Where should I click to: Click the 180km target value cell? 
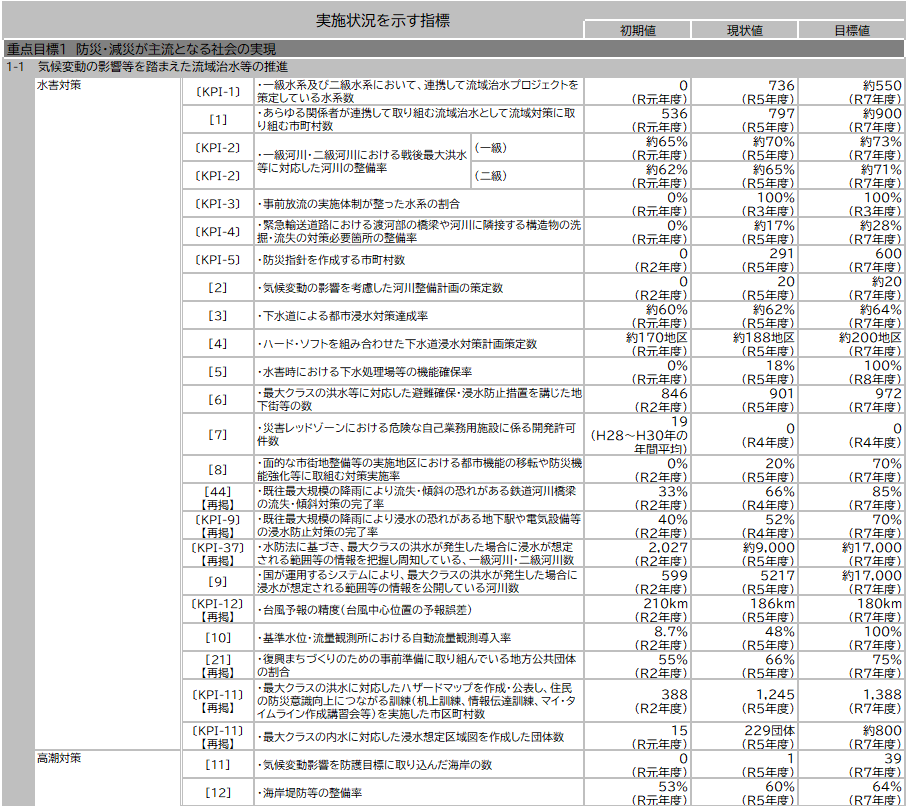click(851, 609)
